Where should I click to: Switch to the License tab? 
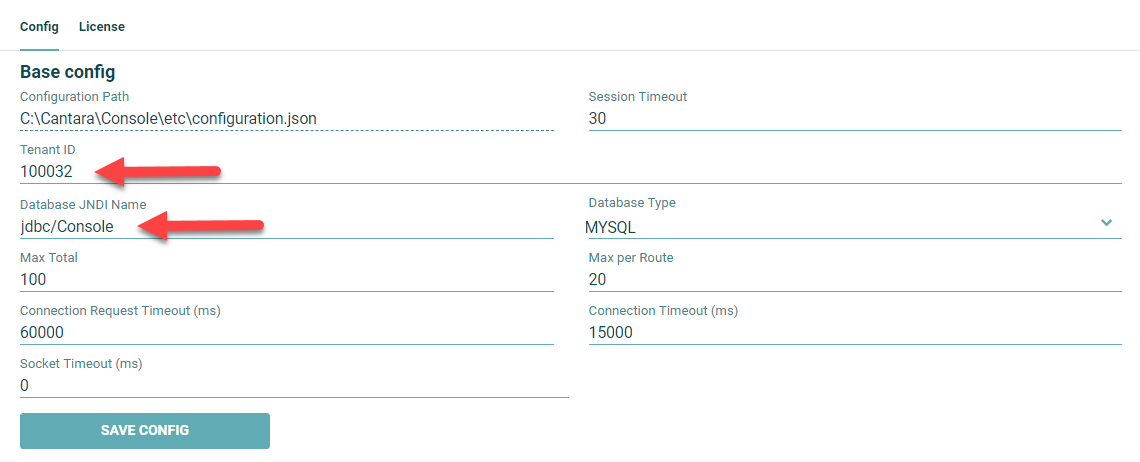click(102, 27)
